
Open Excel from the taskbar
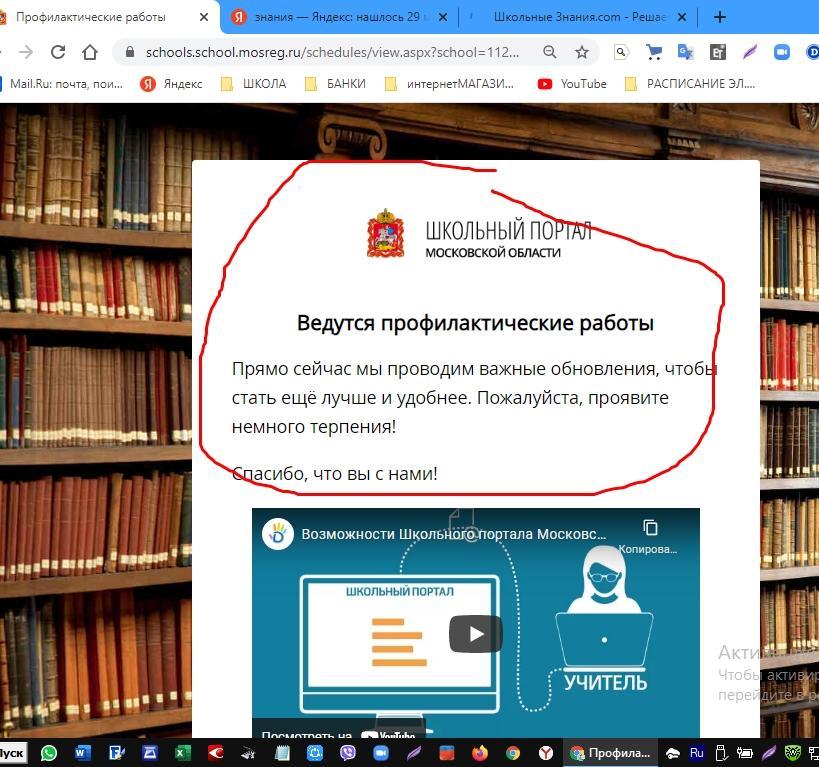point(182,753)
